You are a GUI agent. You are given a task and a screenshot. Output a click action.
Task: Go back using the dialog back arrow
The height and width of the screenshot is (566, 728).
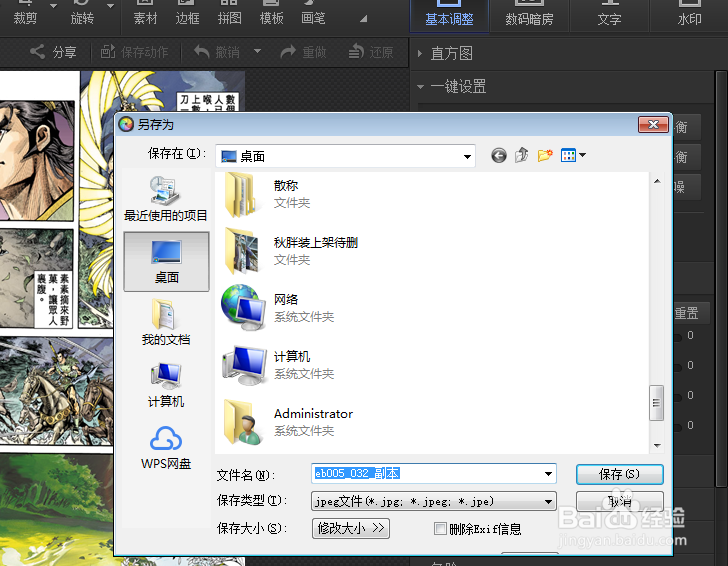click(499, 156)
